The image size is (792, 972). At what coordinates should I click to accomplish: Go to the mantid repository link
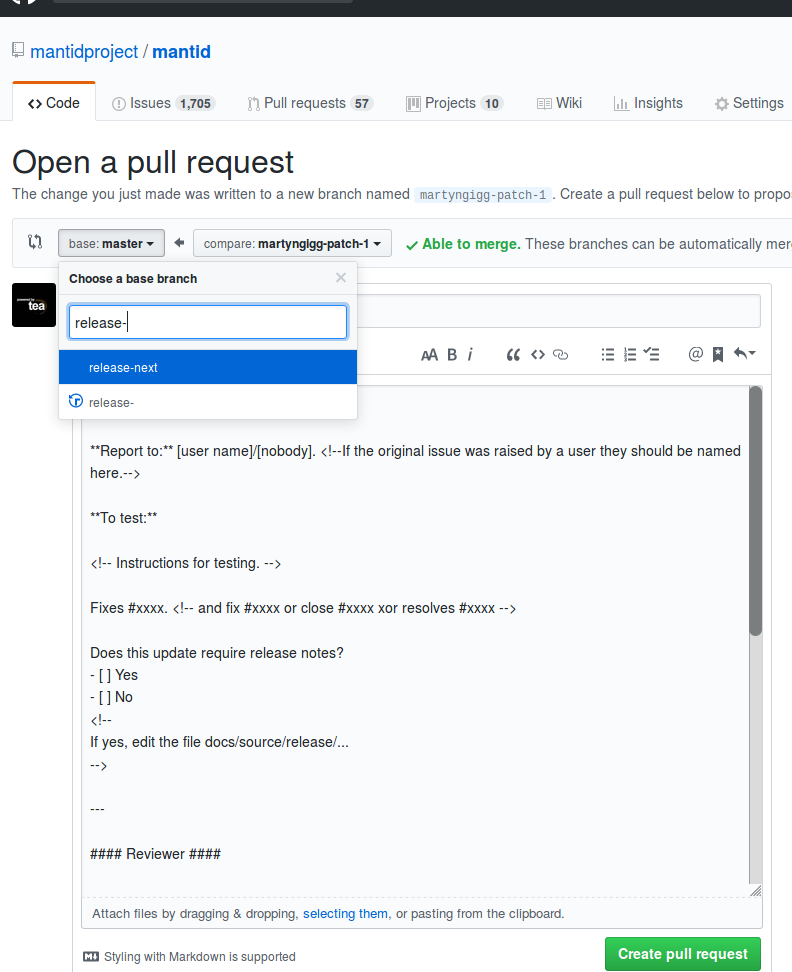182,51
